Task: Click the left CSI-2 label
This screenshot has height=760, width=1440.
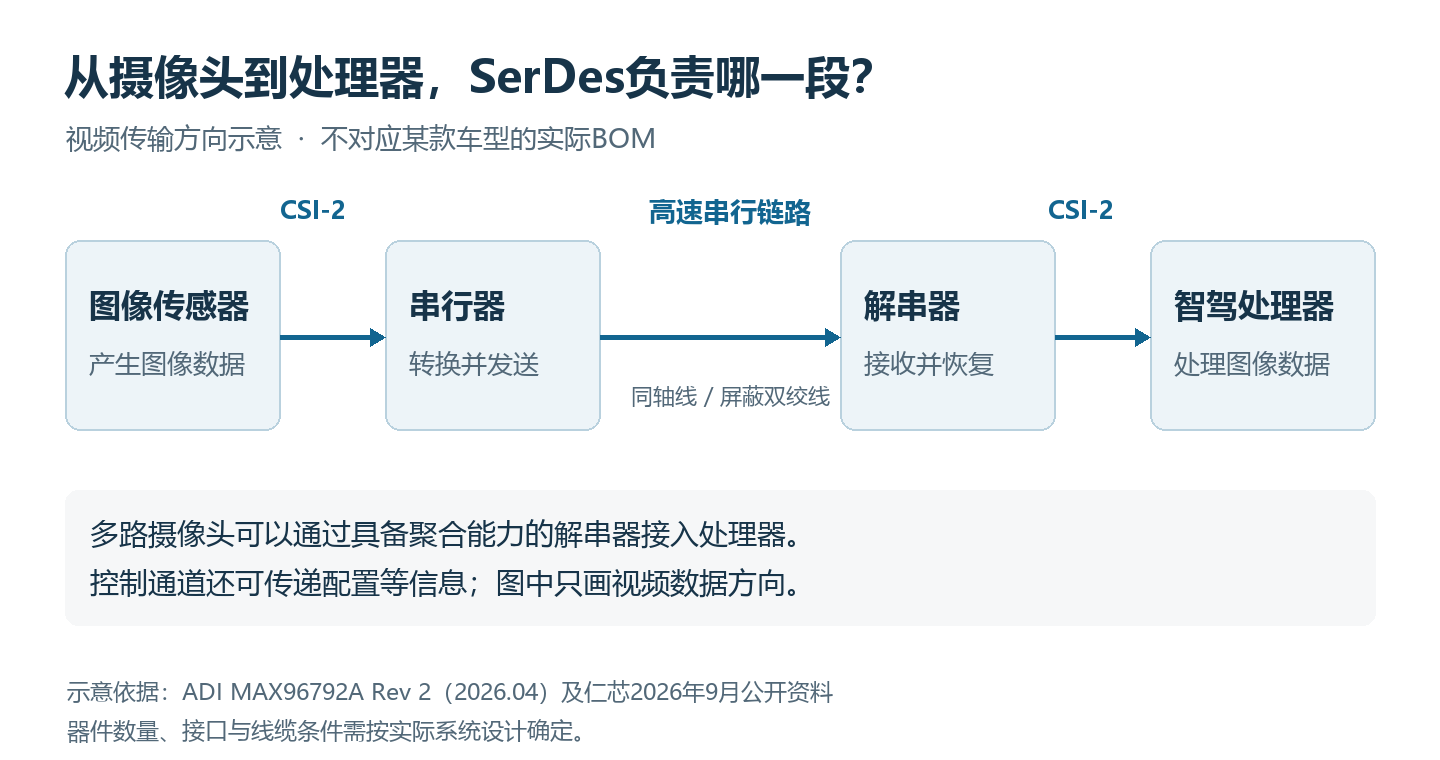Action: click(312, 211)
